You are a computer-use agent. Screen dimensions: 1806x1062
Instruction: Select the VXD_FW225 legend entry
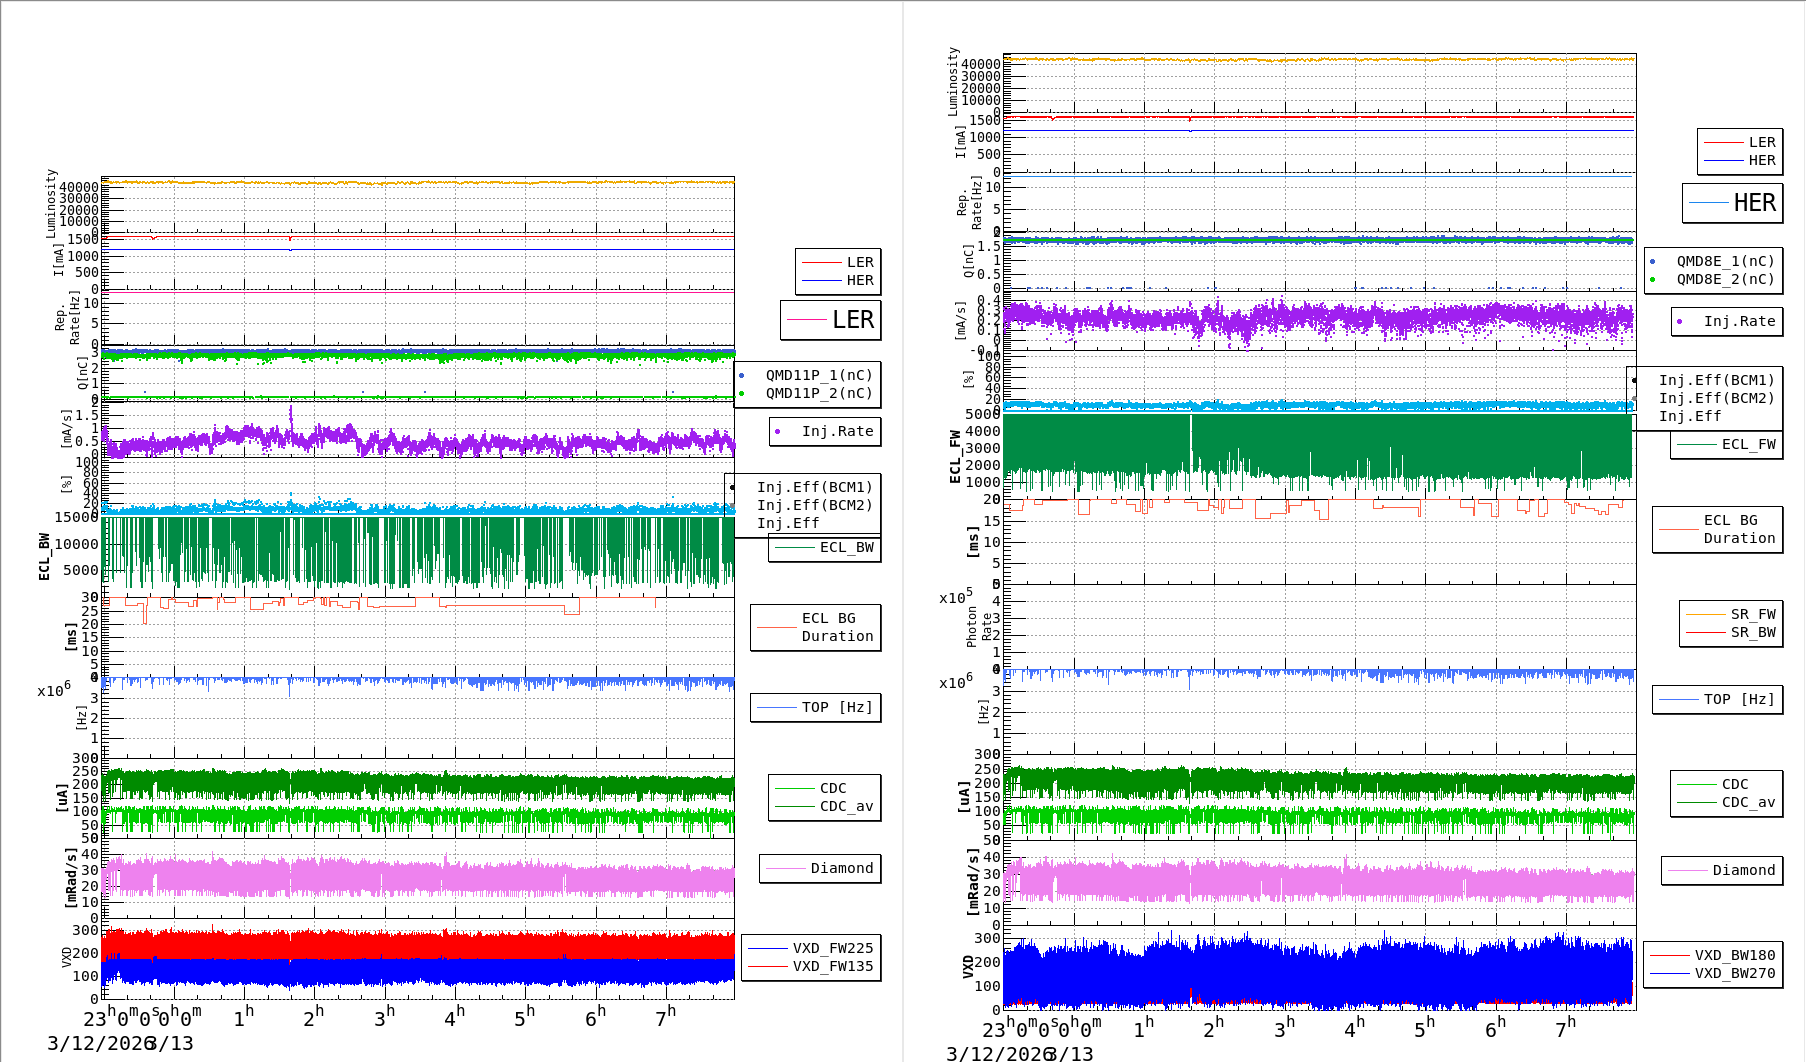click(832, 948)
